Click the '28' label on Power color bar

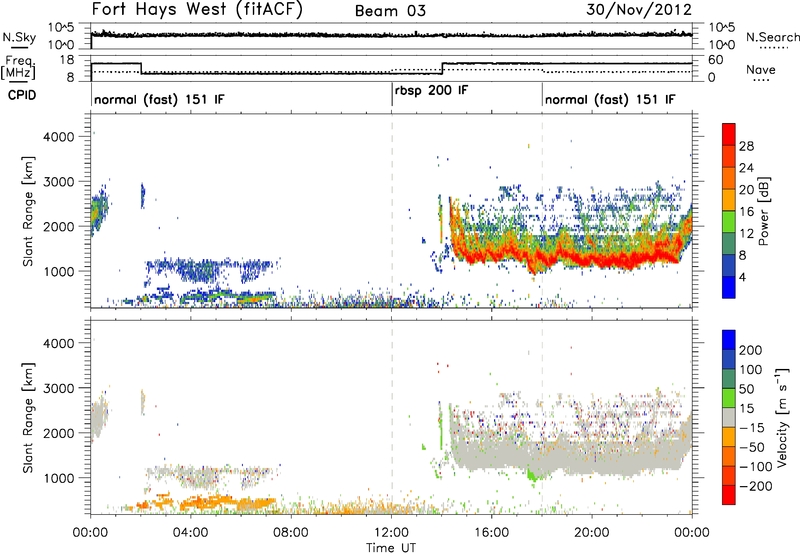click(x=746, y=146)
